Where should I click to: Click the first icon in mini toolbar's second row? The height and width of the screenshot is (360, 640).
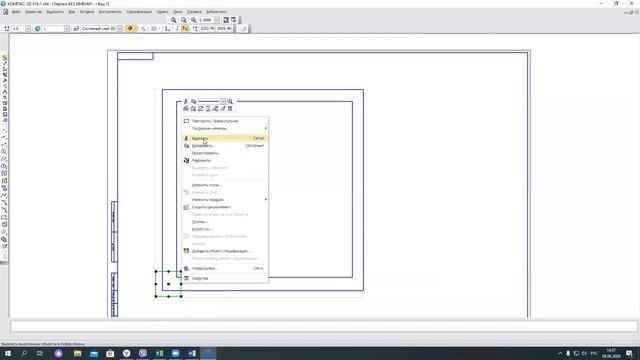[x=186, y=109]
